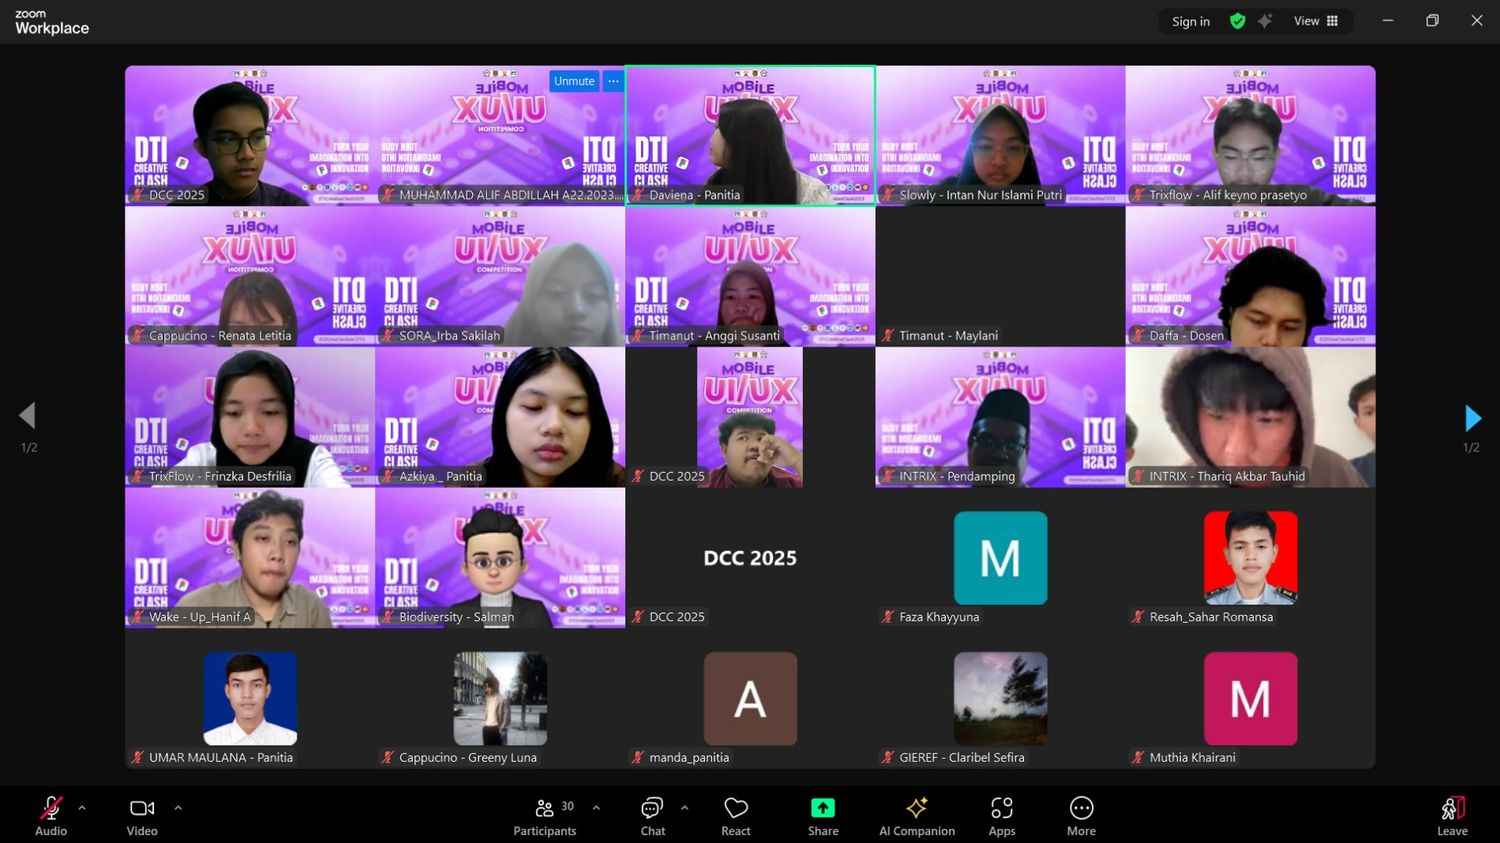
Task: Open the React heart icon
Action: click(x=736, y=808)
